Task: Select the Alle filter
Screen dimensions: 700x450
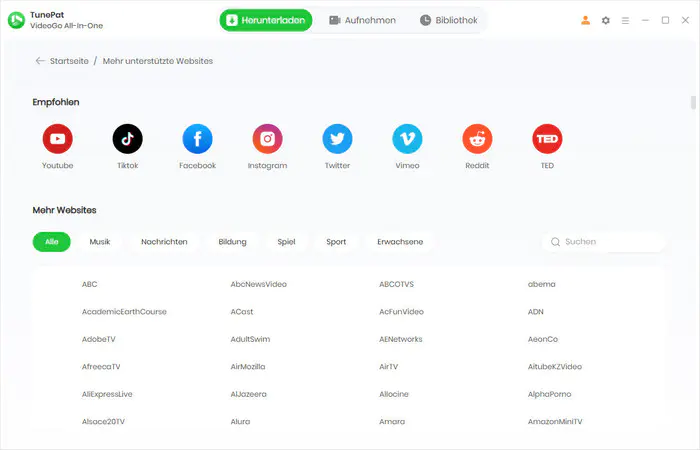Action: (52, 242)
